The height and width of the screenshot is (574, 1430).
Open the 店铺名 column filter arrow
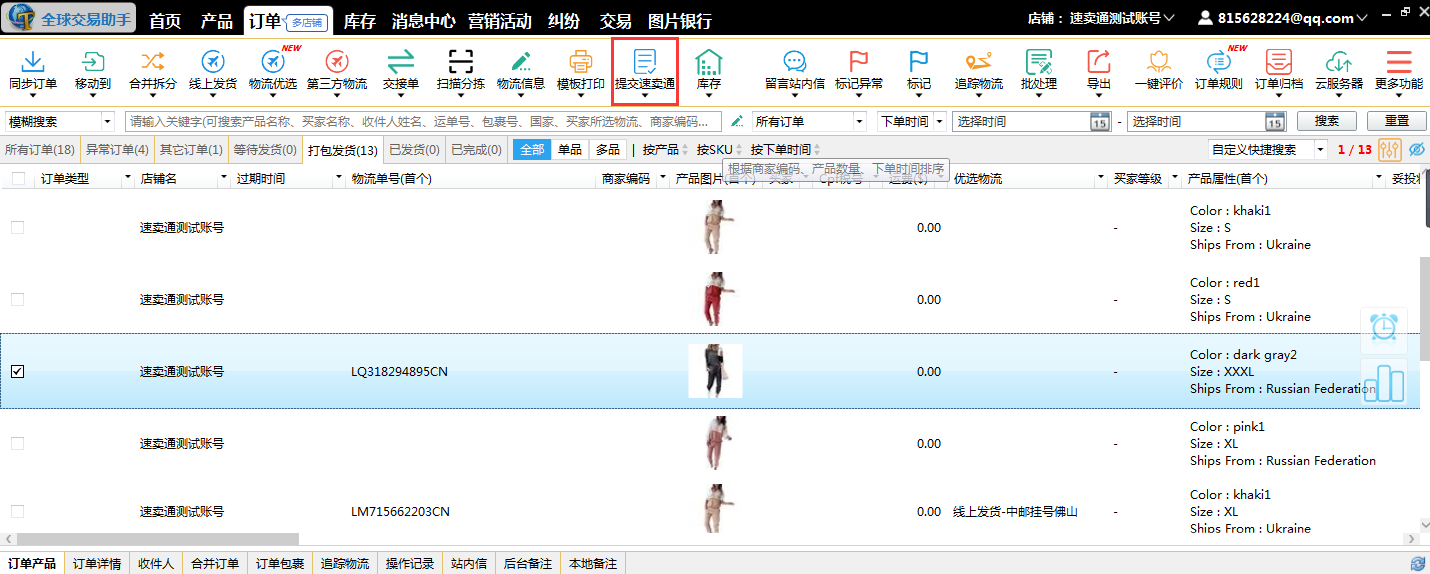[223, 179]
